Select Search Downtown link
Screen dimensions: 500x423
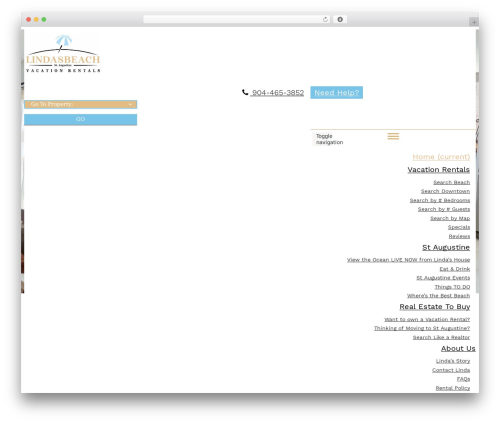click(445, 191)
